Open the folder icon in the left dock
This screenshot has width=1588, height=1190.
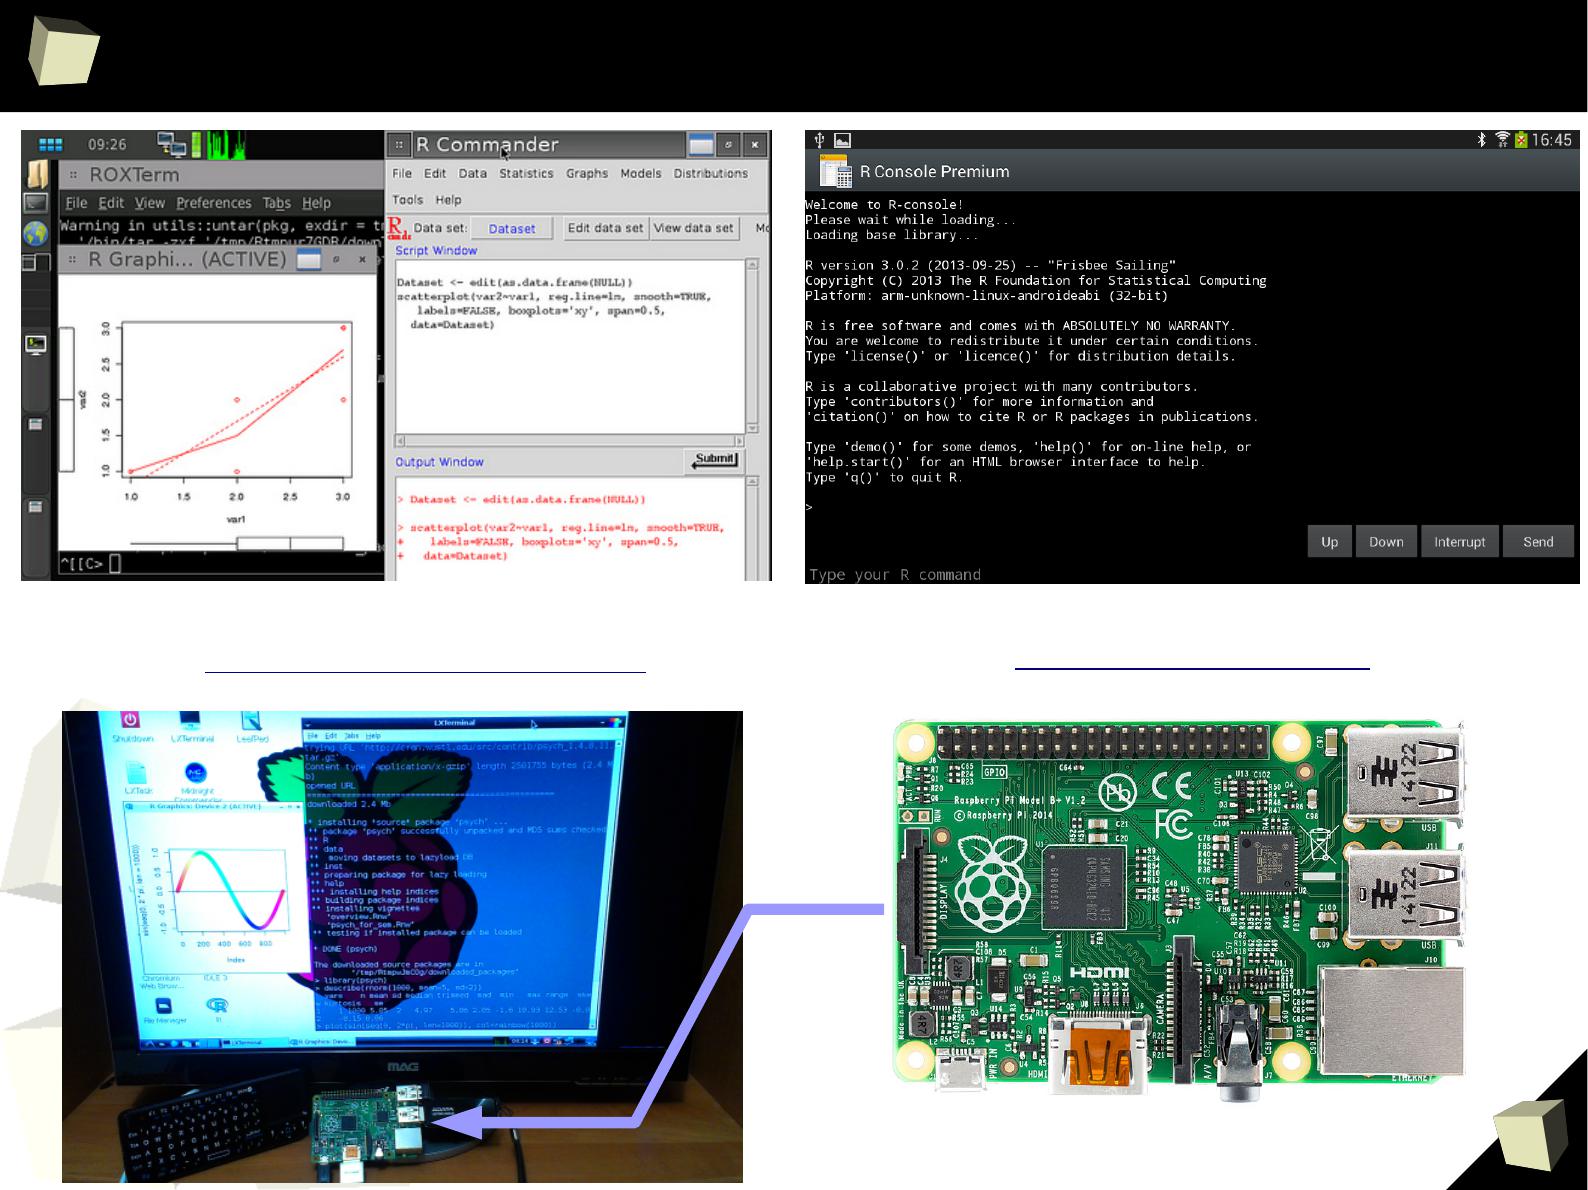(37, 175)
